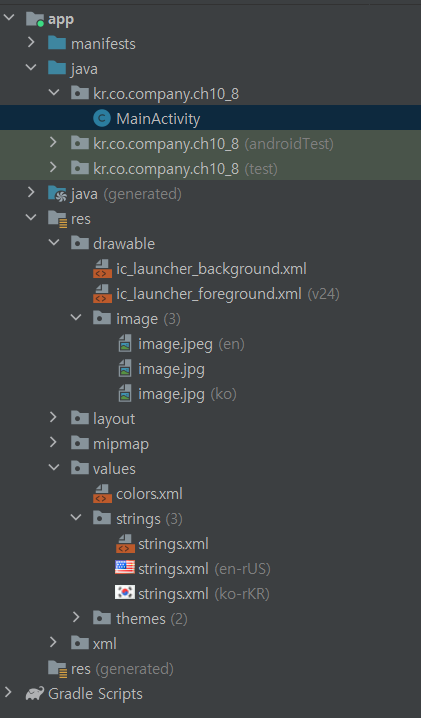The height and width of the screenshot is (718, 421).
Task: Click the xml folder icon
Action: pos(80,642)
